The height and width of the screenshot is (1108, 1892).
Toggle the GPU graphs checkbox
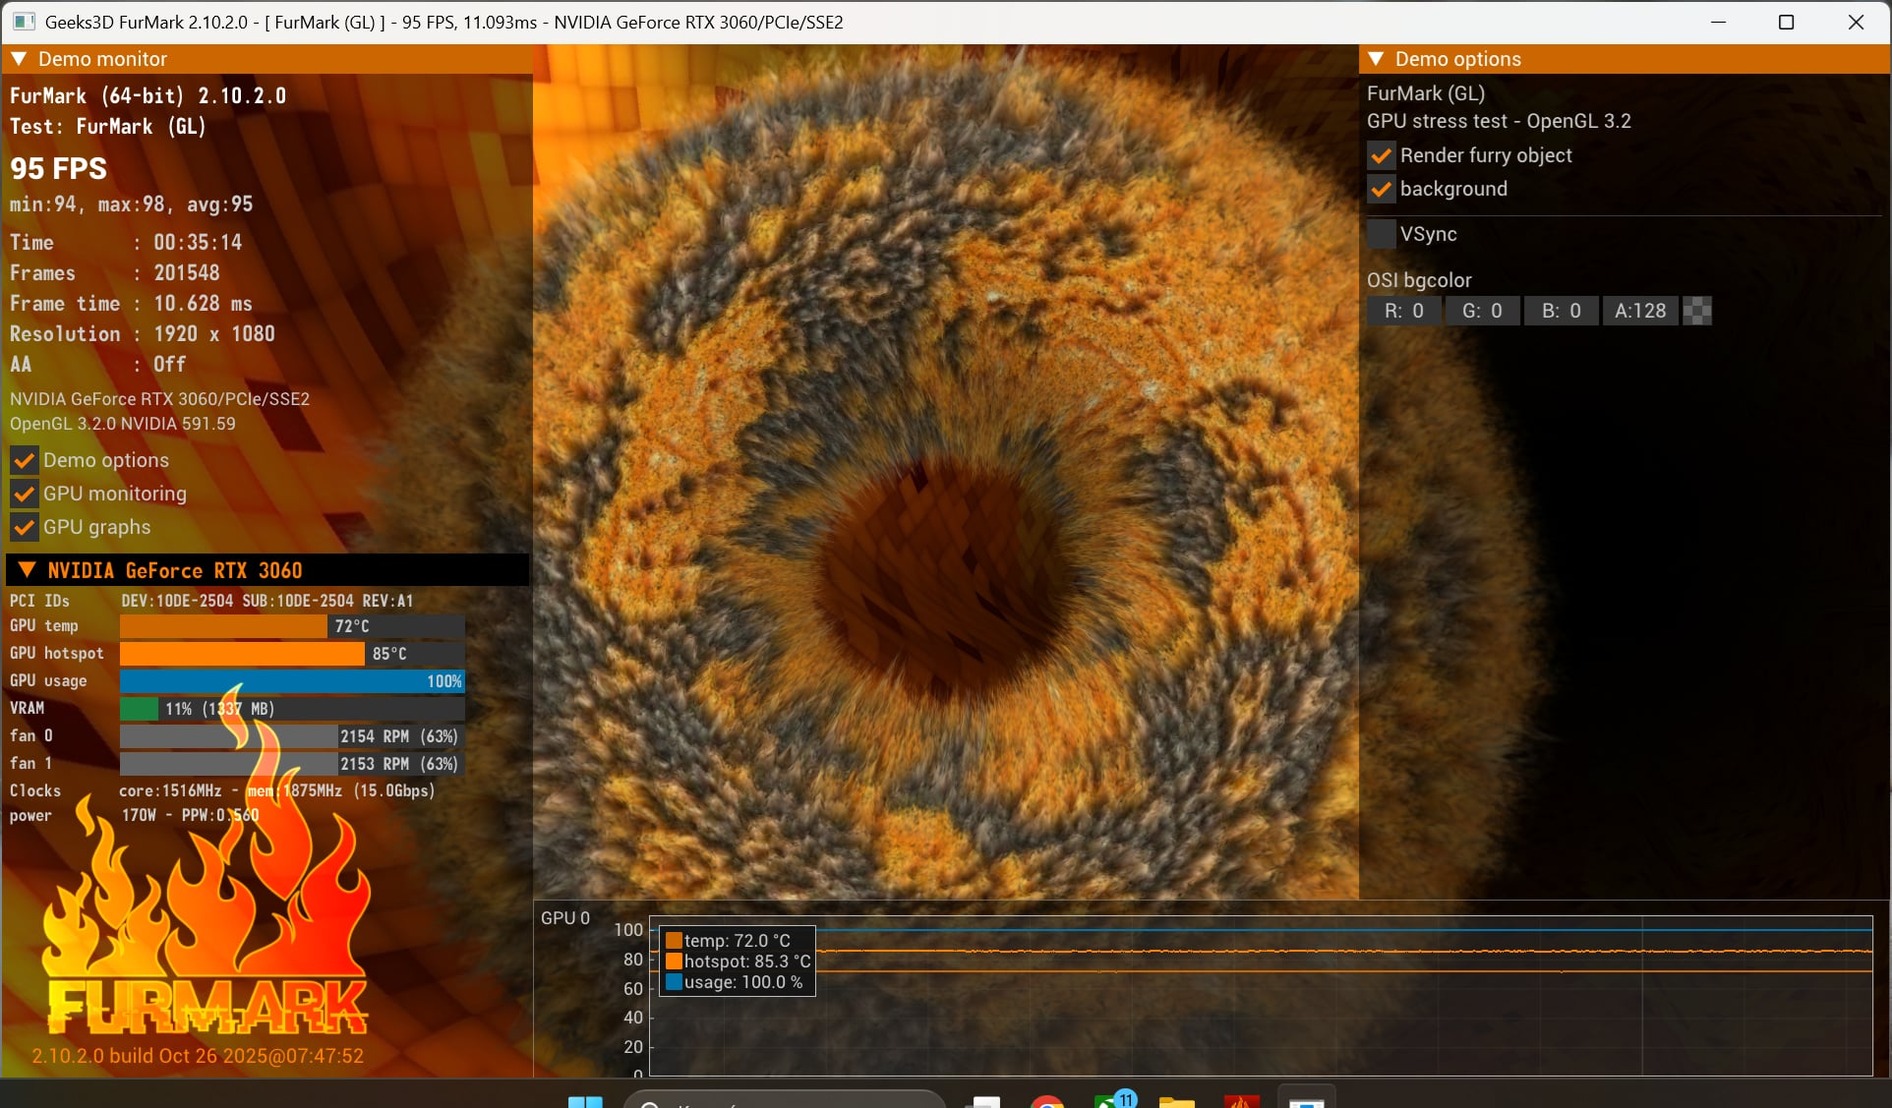pyautogui.click(x=24, y=527)
